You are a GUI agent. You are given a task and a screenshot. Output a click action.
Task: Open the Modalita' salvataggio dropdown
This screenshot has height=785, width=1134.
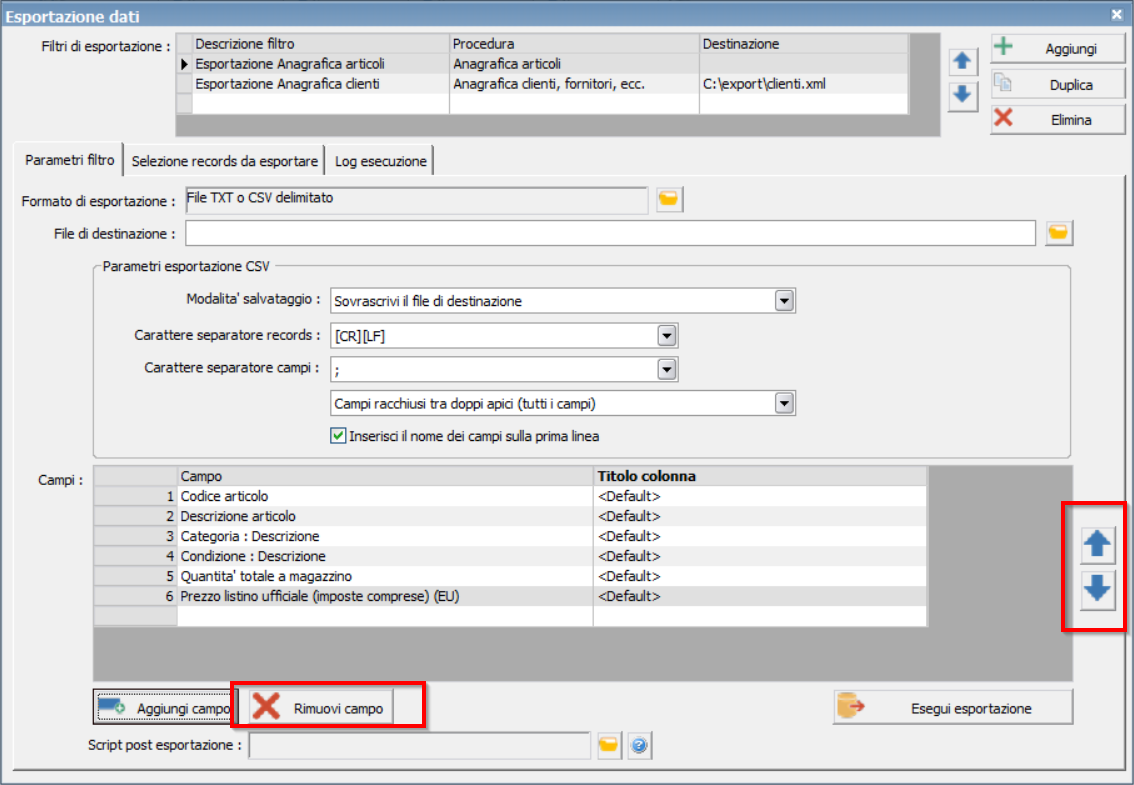pos(784,301)
